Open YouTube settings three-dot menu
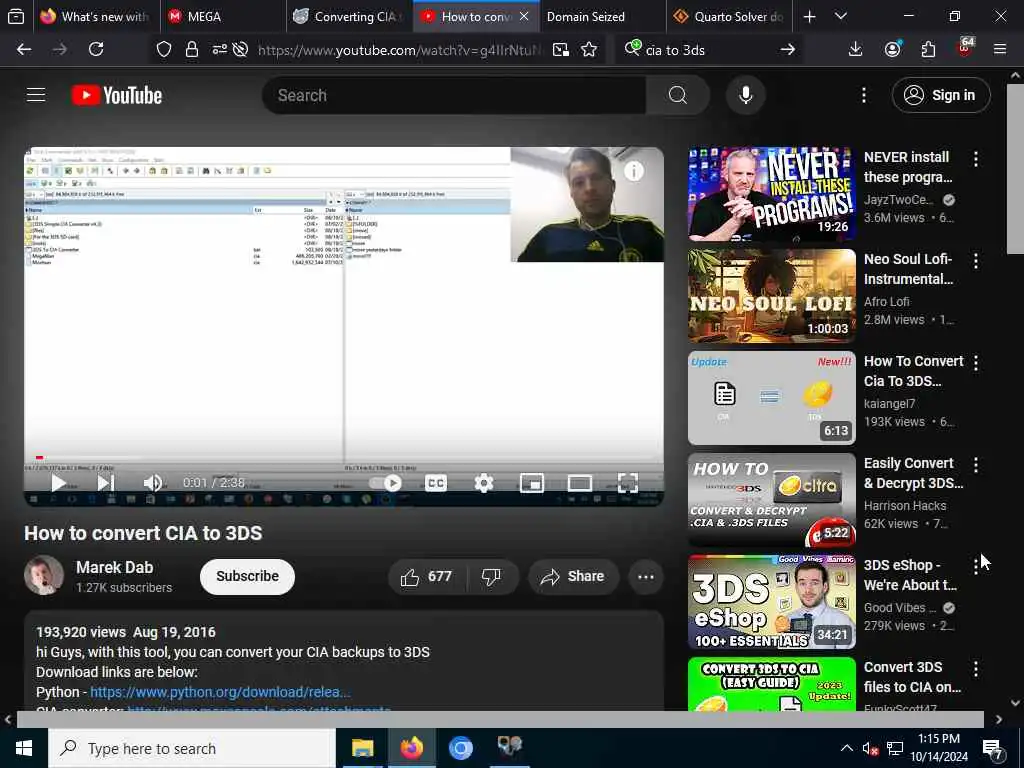1024x768 pixels. coord(863,95)
